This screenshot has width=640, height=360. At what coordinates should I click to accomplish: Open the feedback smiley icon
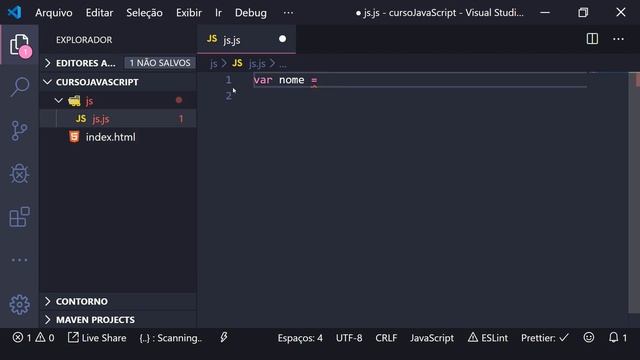pyautogui.click(x=589, y=338)
